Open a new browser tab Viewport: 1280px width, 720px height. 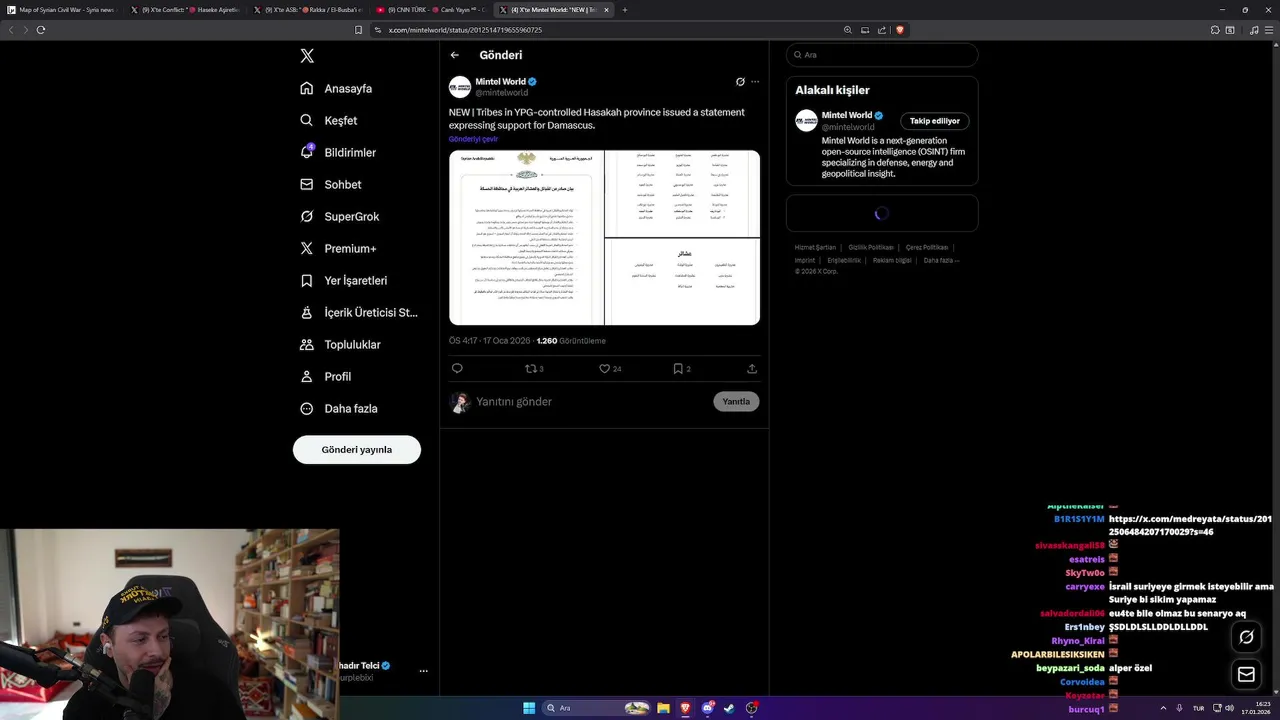click(625, 10)
